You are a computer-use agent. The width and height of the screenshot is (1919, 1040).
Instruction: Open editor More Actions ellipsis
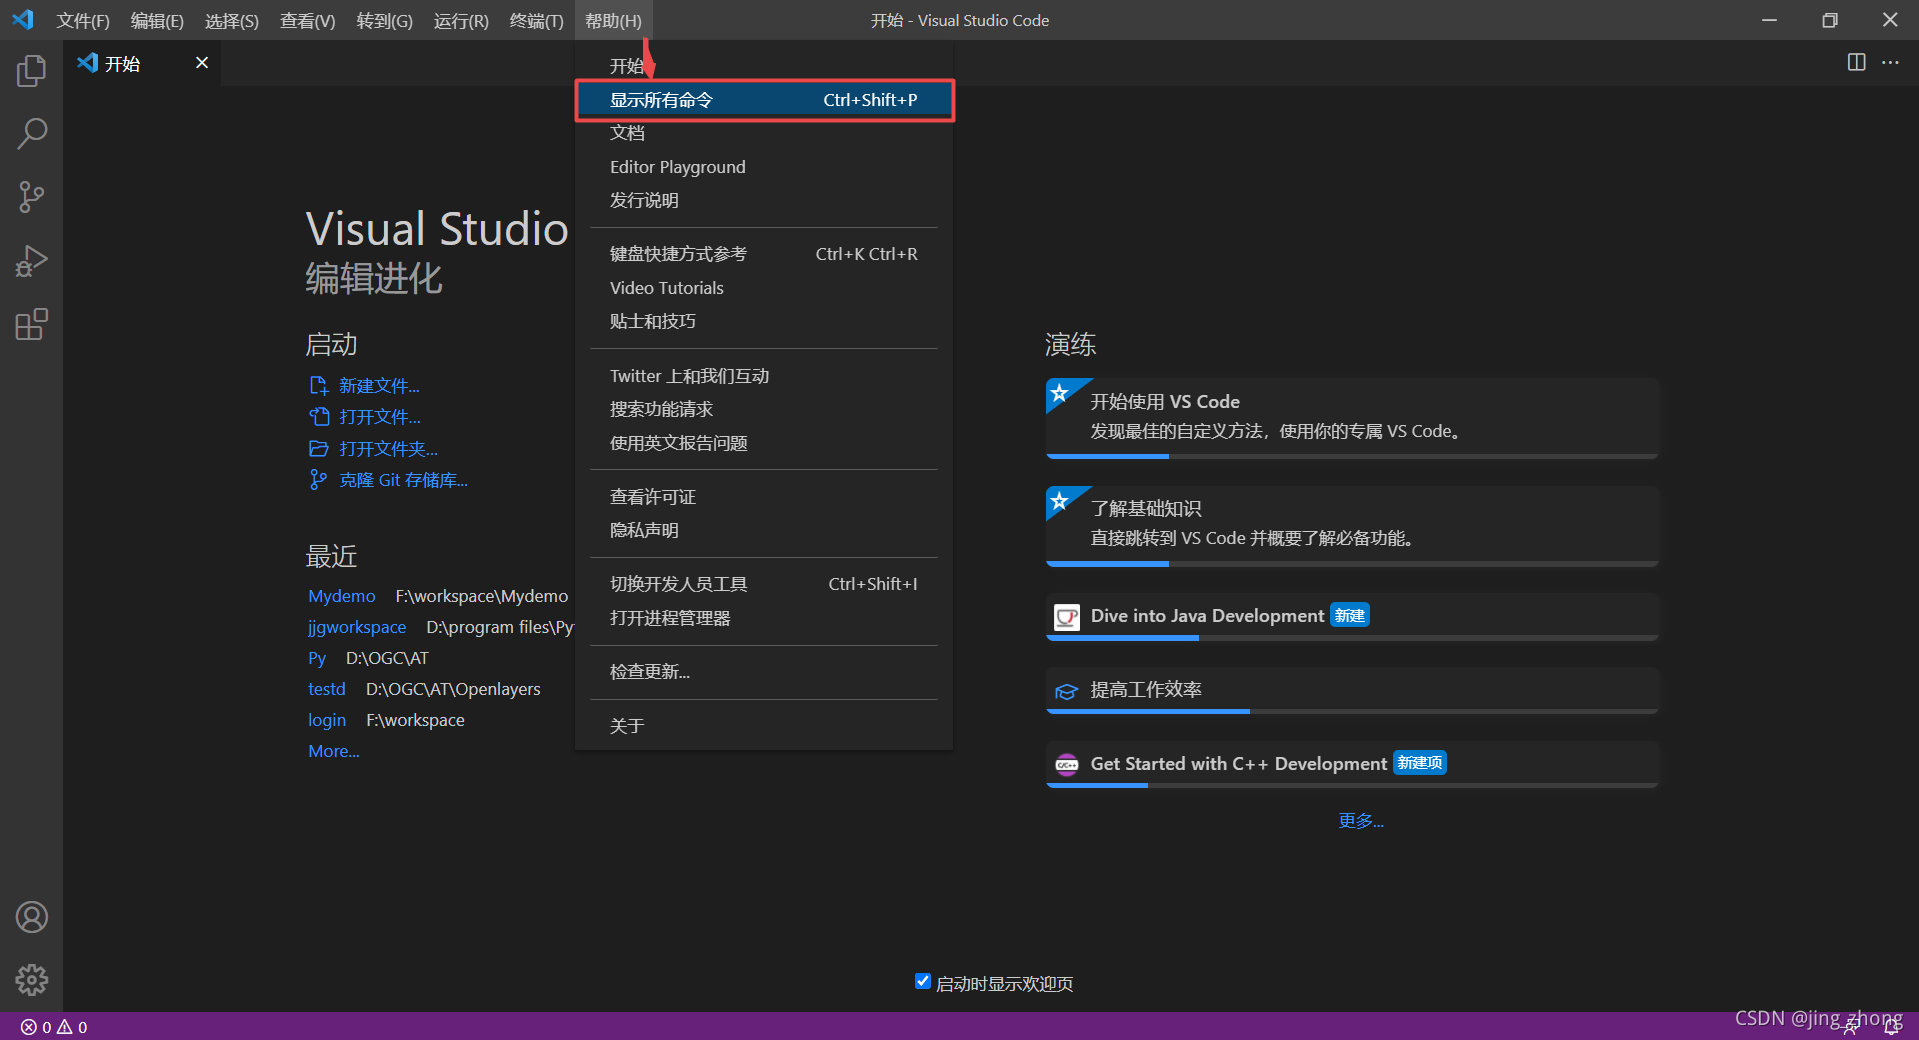tap(1890, 62)
